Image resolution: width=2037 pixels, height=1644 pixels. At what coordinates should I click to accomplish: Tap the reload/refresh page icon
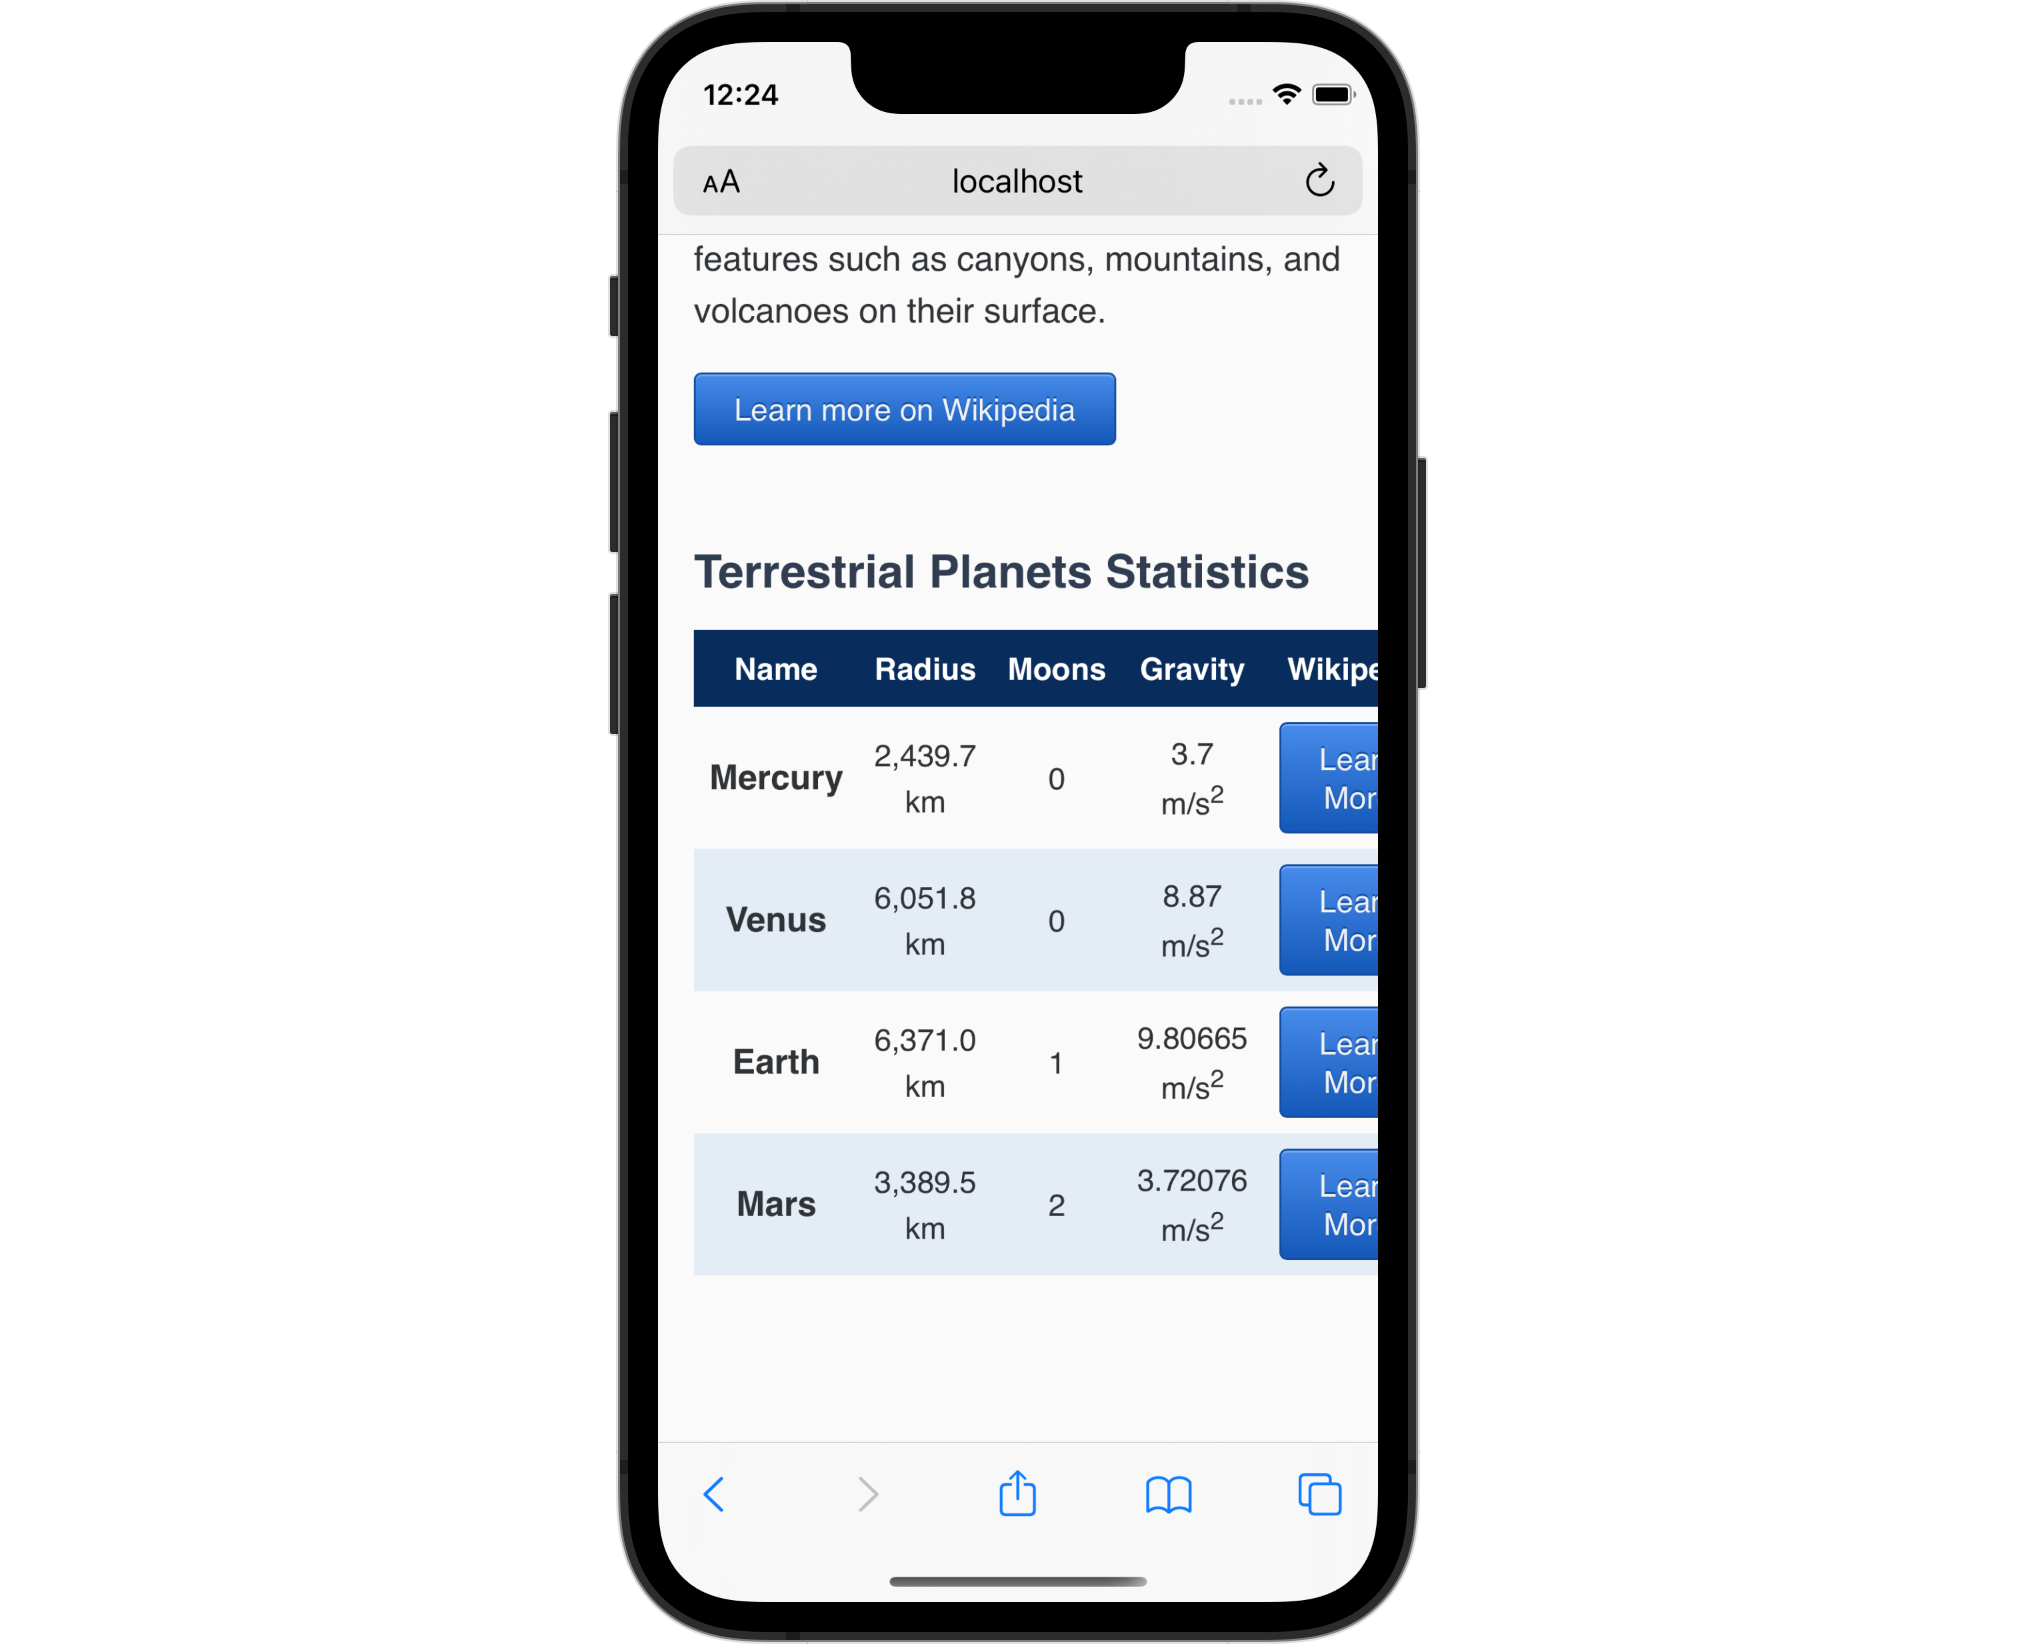[1322, 181]
